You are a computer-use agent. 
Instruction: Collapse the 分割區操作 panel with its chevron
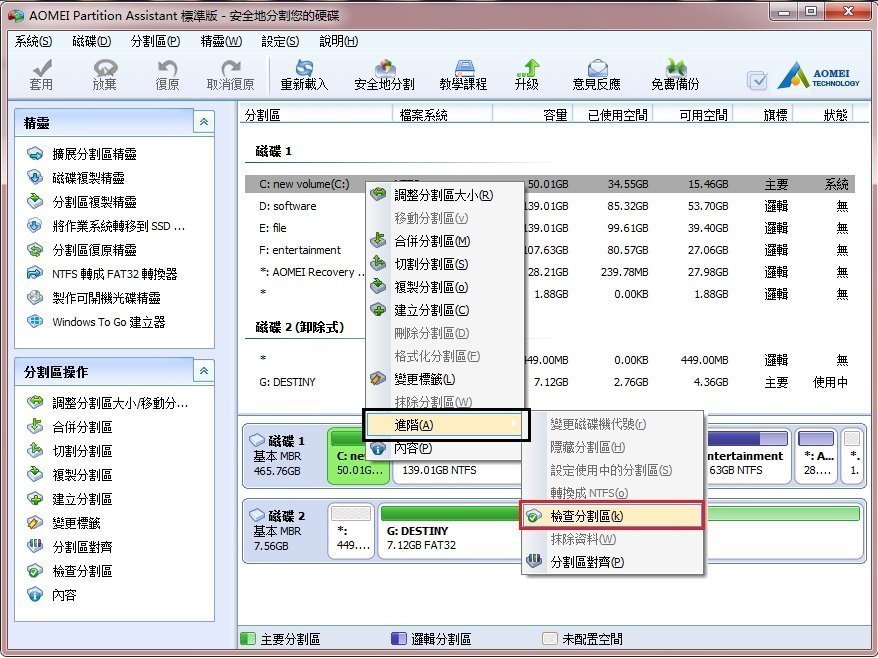(x=204, y=371)
